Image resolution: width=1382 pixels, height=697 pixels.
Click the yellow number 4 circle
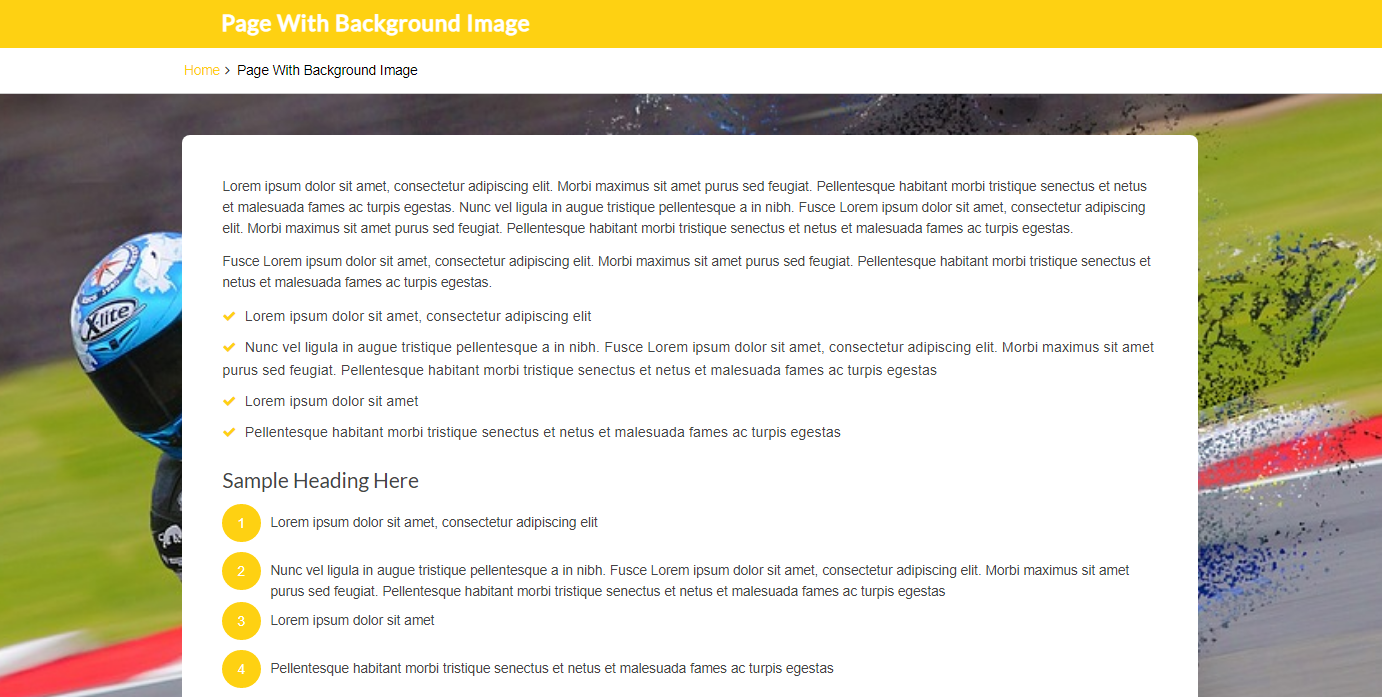241,669
